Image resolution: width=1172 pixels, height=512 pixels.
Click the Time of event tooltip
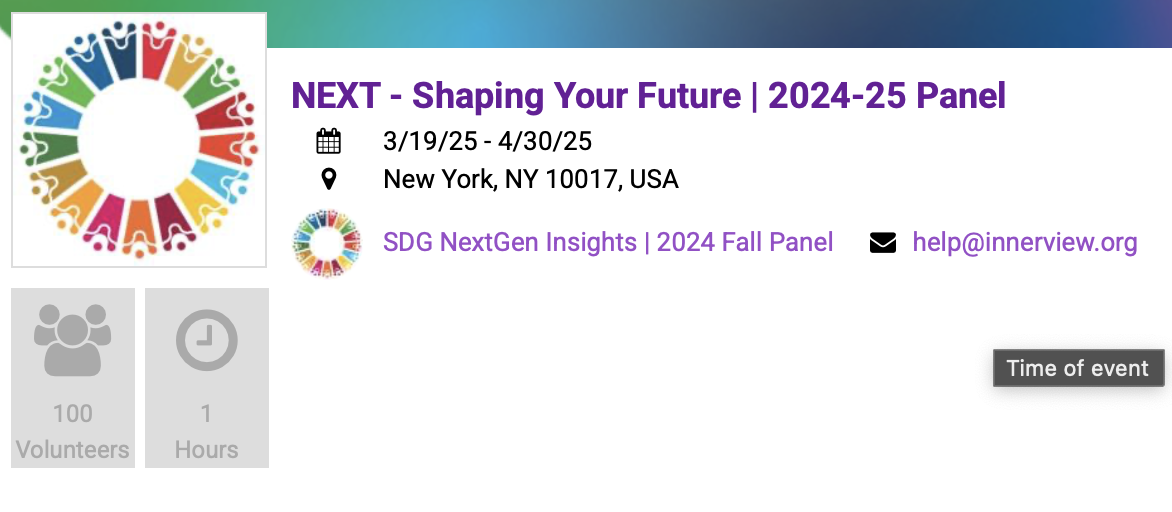[1078, 368]
